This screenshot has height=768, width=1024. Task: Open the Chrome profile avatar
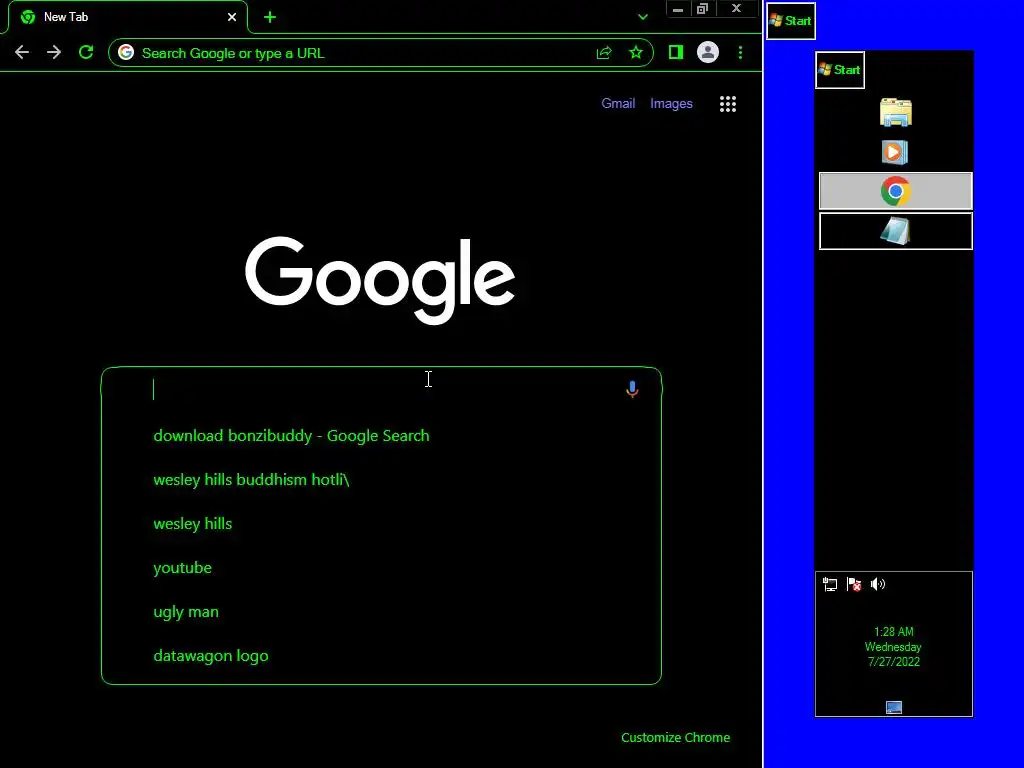pos(708,52)
